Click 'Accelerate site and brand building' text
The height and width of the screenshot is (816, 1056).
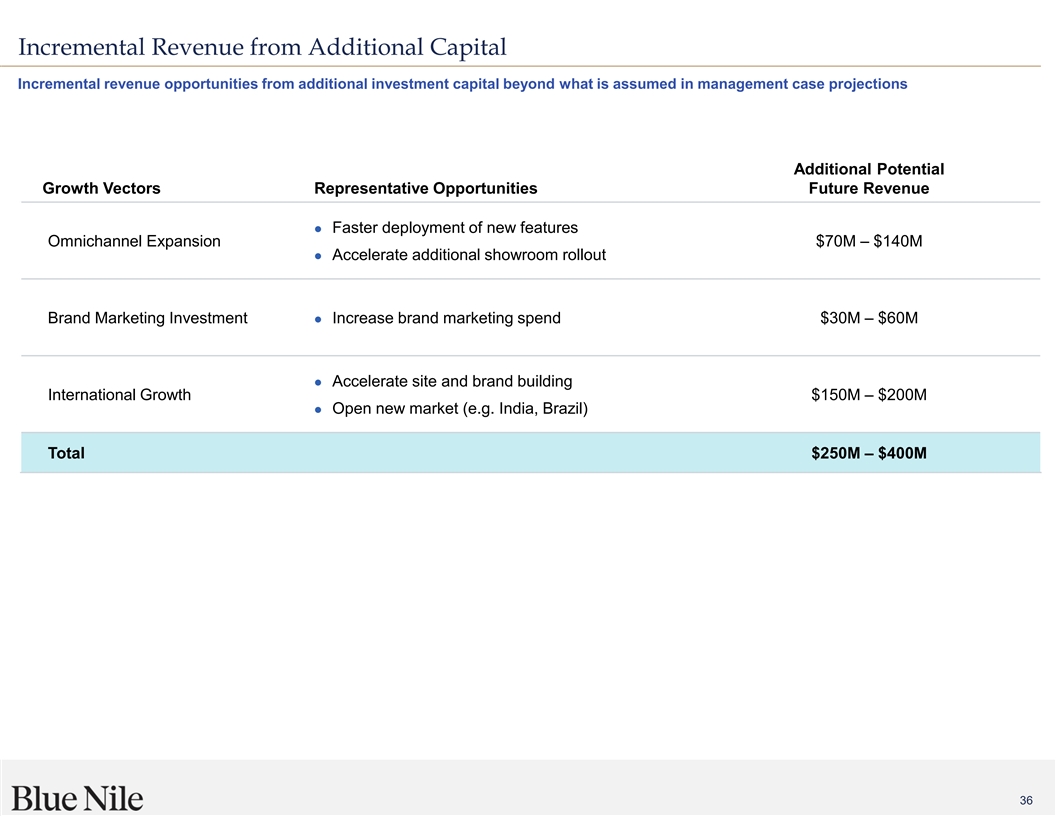[x=451, y=381]
